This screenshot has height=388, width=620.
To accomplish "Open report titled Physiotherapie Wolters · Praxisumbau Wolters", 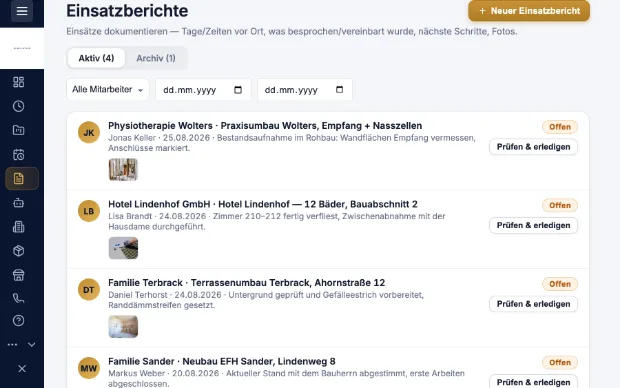I will pos(265,125).
